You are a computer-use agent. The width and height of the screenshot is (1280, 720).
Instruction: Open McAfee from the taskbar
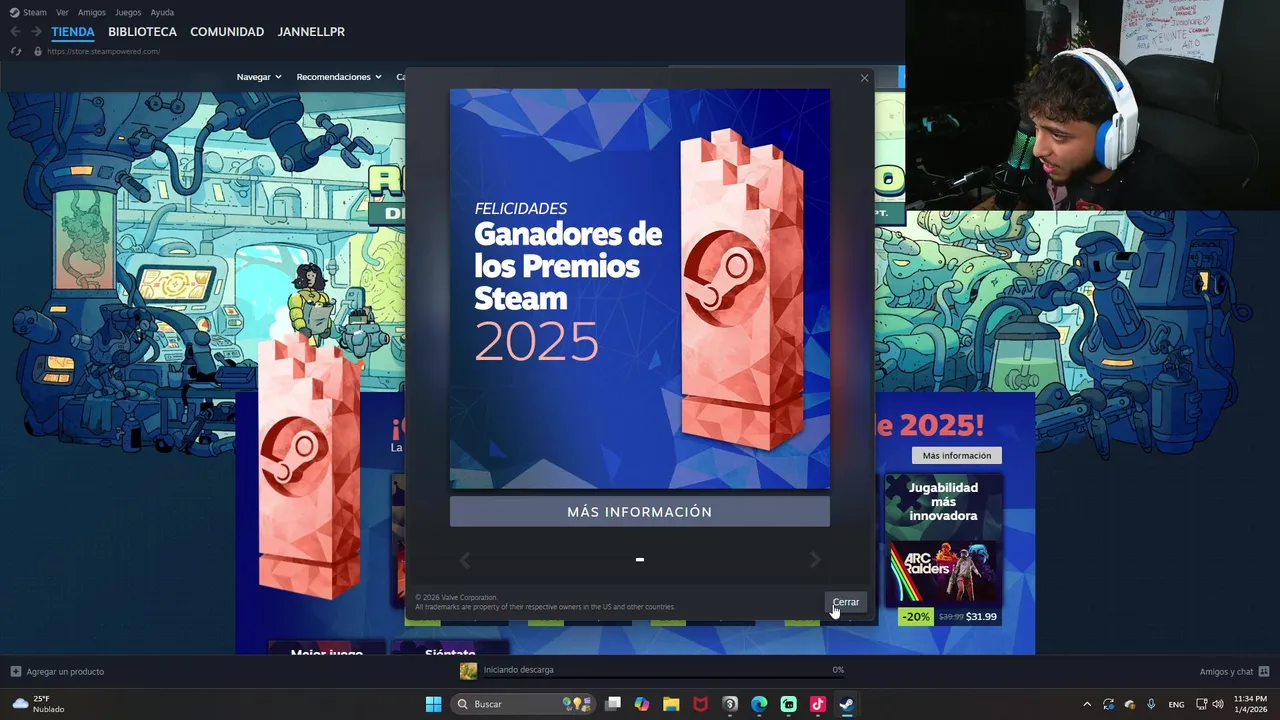coord(701,704)
